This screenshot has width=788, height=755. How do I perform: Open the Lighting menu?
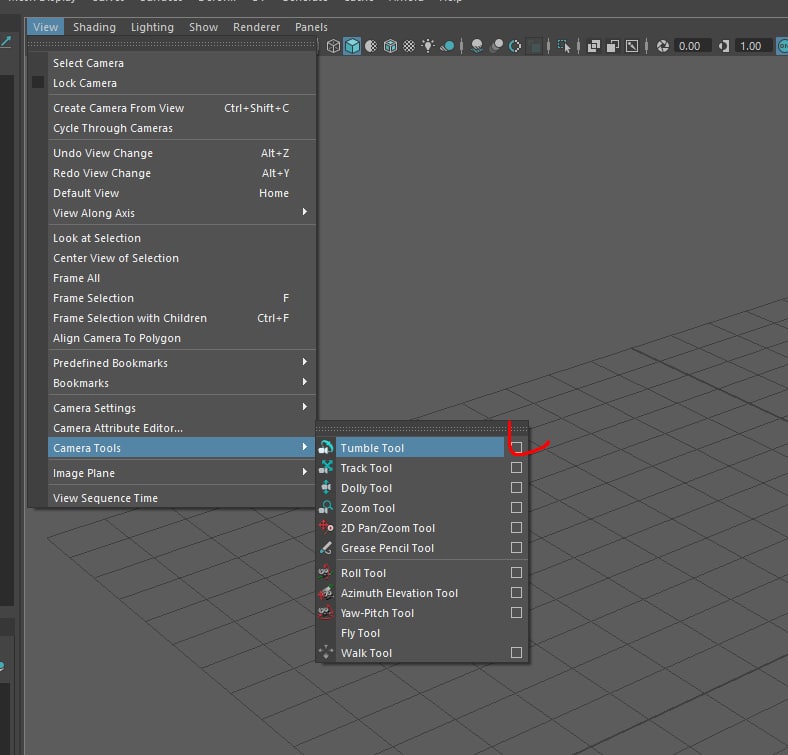pos(152,27)
